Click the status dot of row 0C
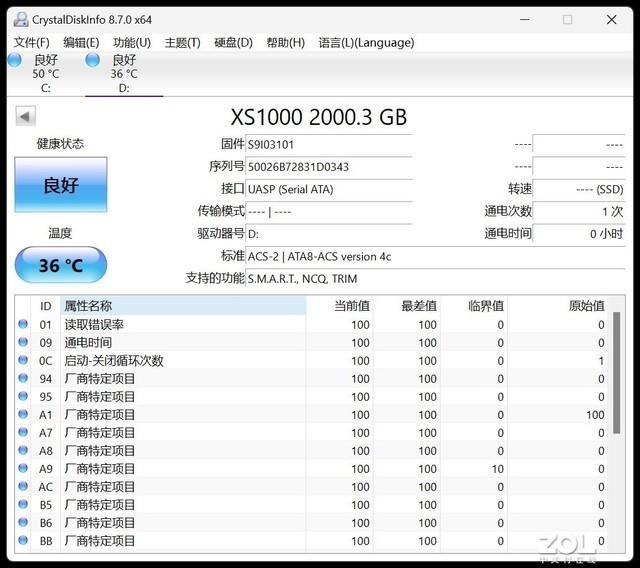 point(23,360)
